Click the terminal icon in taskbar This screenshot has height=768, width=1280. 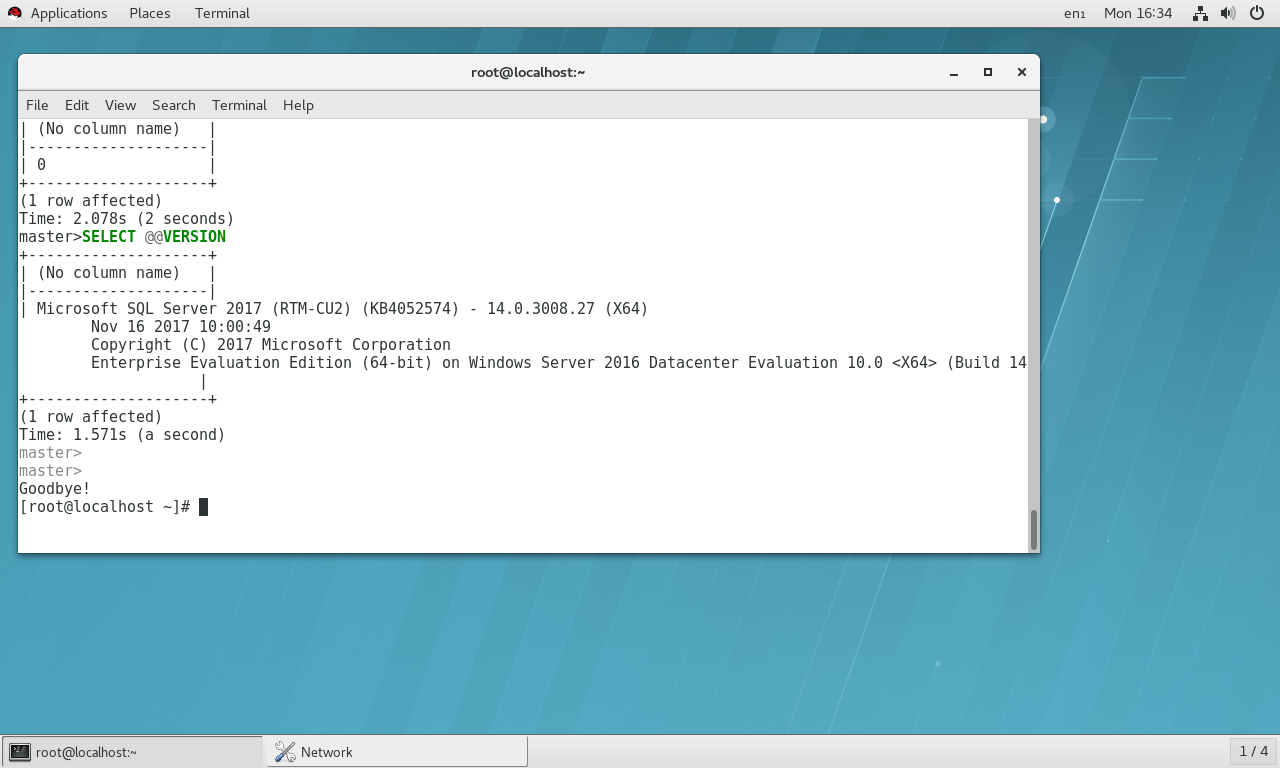(19, 752)
